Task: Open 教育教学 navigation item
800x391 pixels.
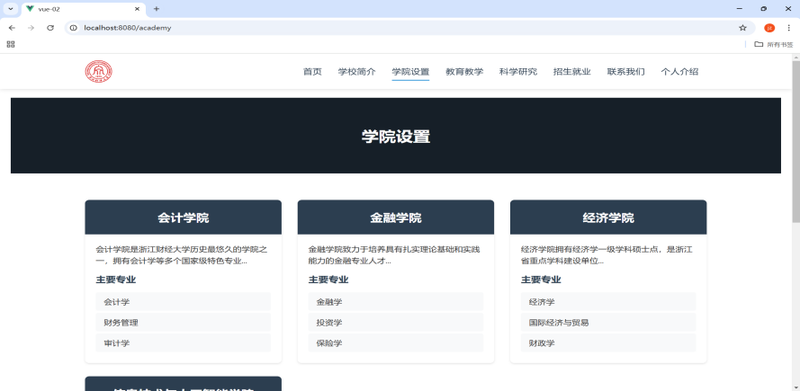Action: pos(464,72)
